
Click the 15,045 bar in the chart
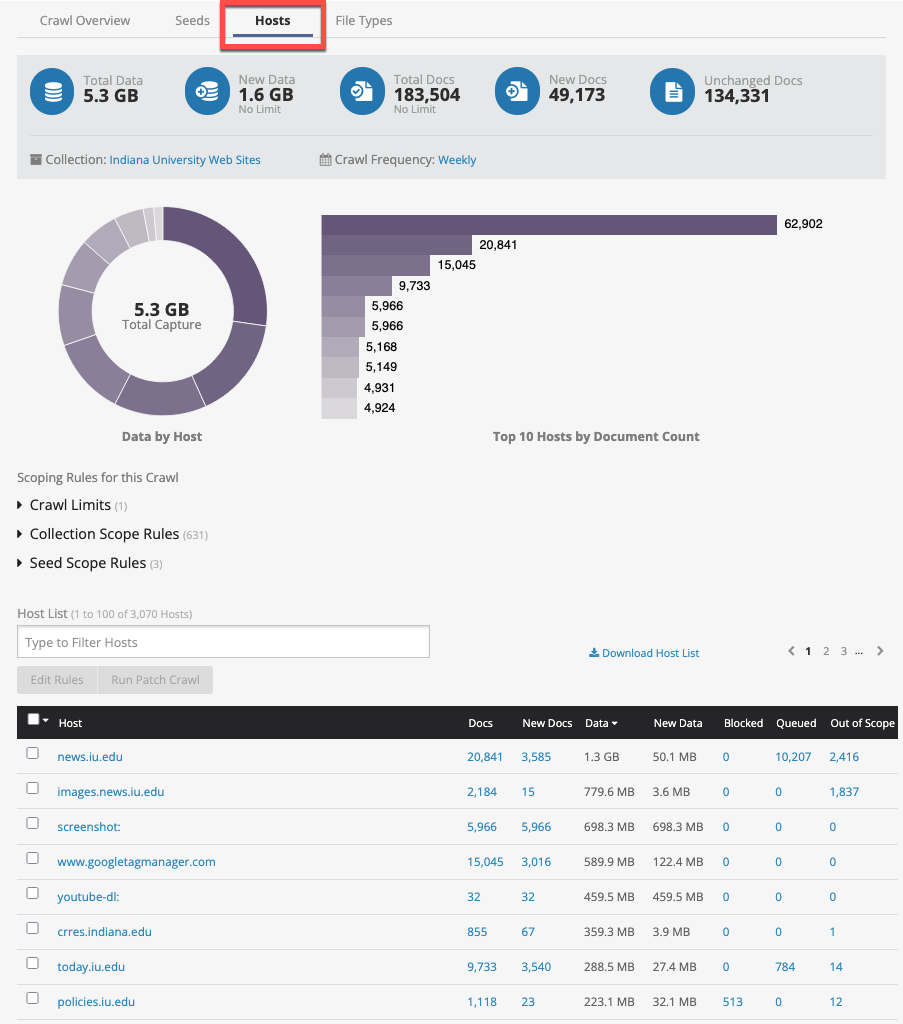pyautogui.click(x=375, y=265)
